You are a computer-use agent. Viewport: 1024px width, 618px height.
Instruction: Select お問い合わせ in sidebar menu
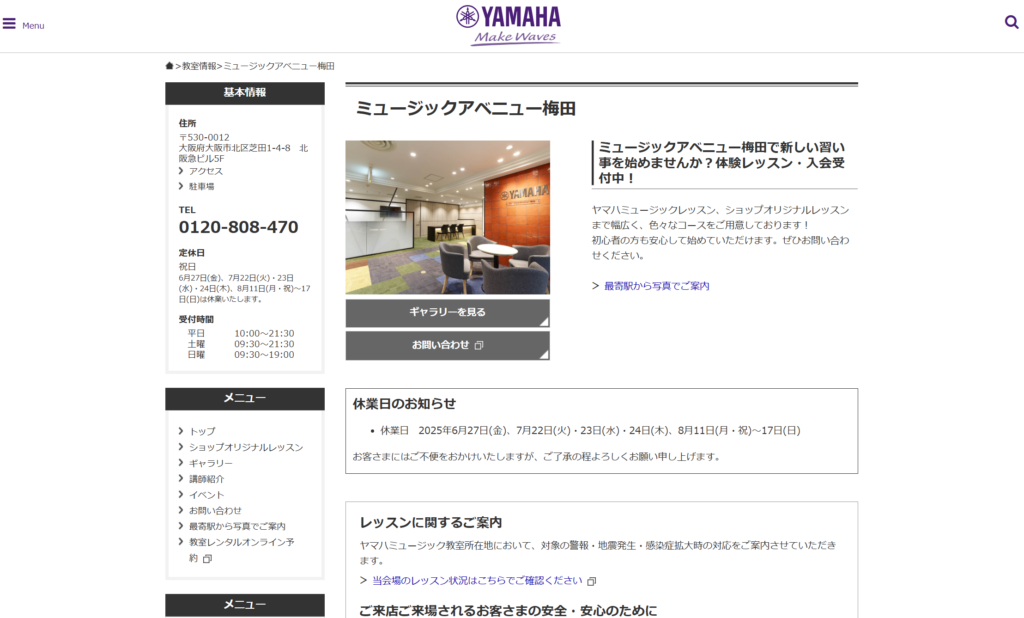click(215, 510)
